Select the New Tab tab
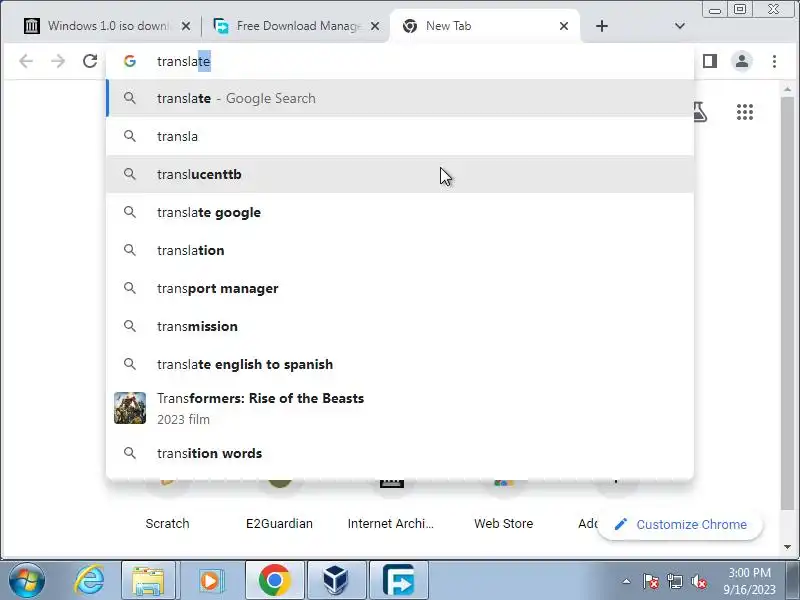800x600 pixels. tap(485, 26)
